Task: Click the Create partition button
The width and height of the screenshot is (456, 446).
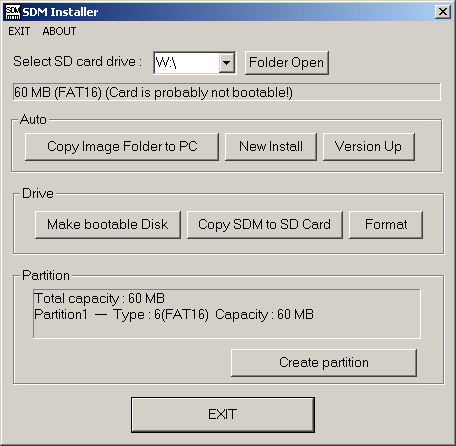Action: [x=324, y=363]
